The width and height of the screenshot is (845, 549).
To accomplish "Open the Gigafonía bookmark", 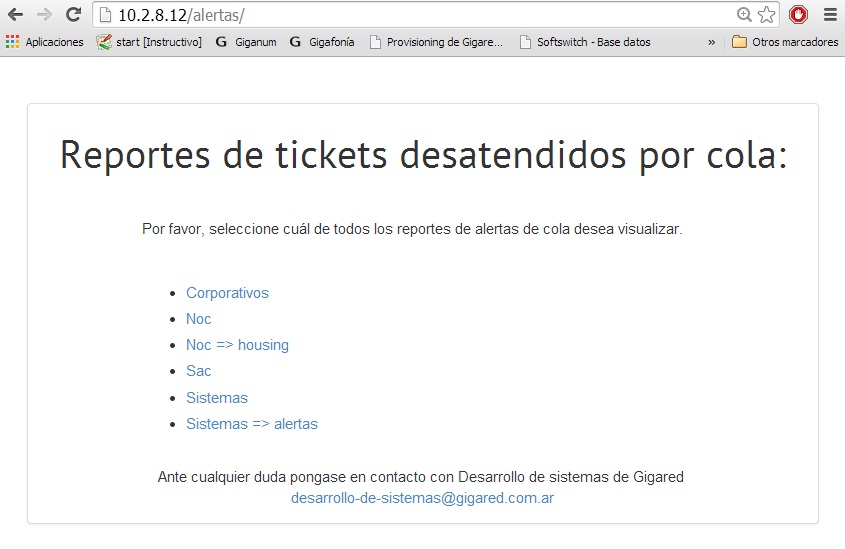I will click(x=322, y=42).
